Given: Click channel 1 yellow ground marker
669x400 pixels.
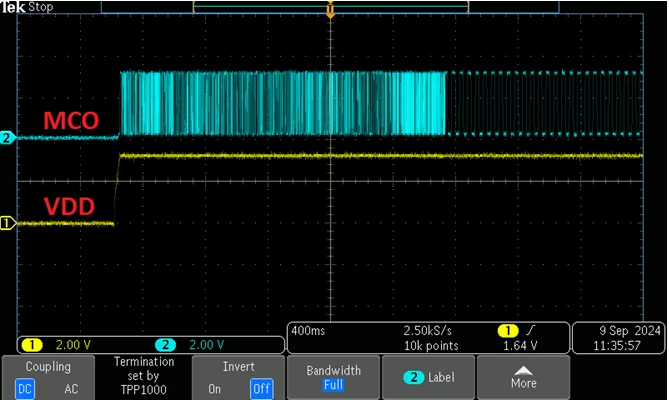Looking at the screenshot, I should point(7,223).
